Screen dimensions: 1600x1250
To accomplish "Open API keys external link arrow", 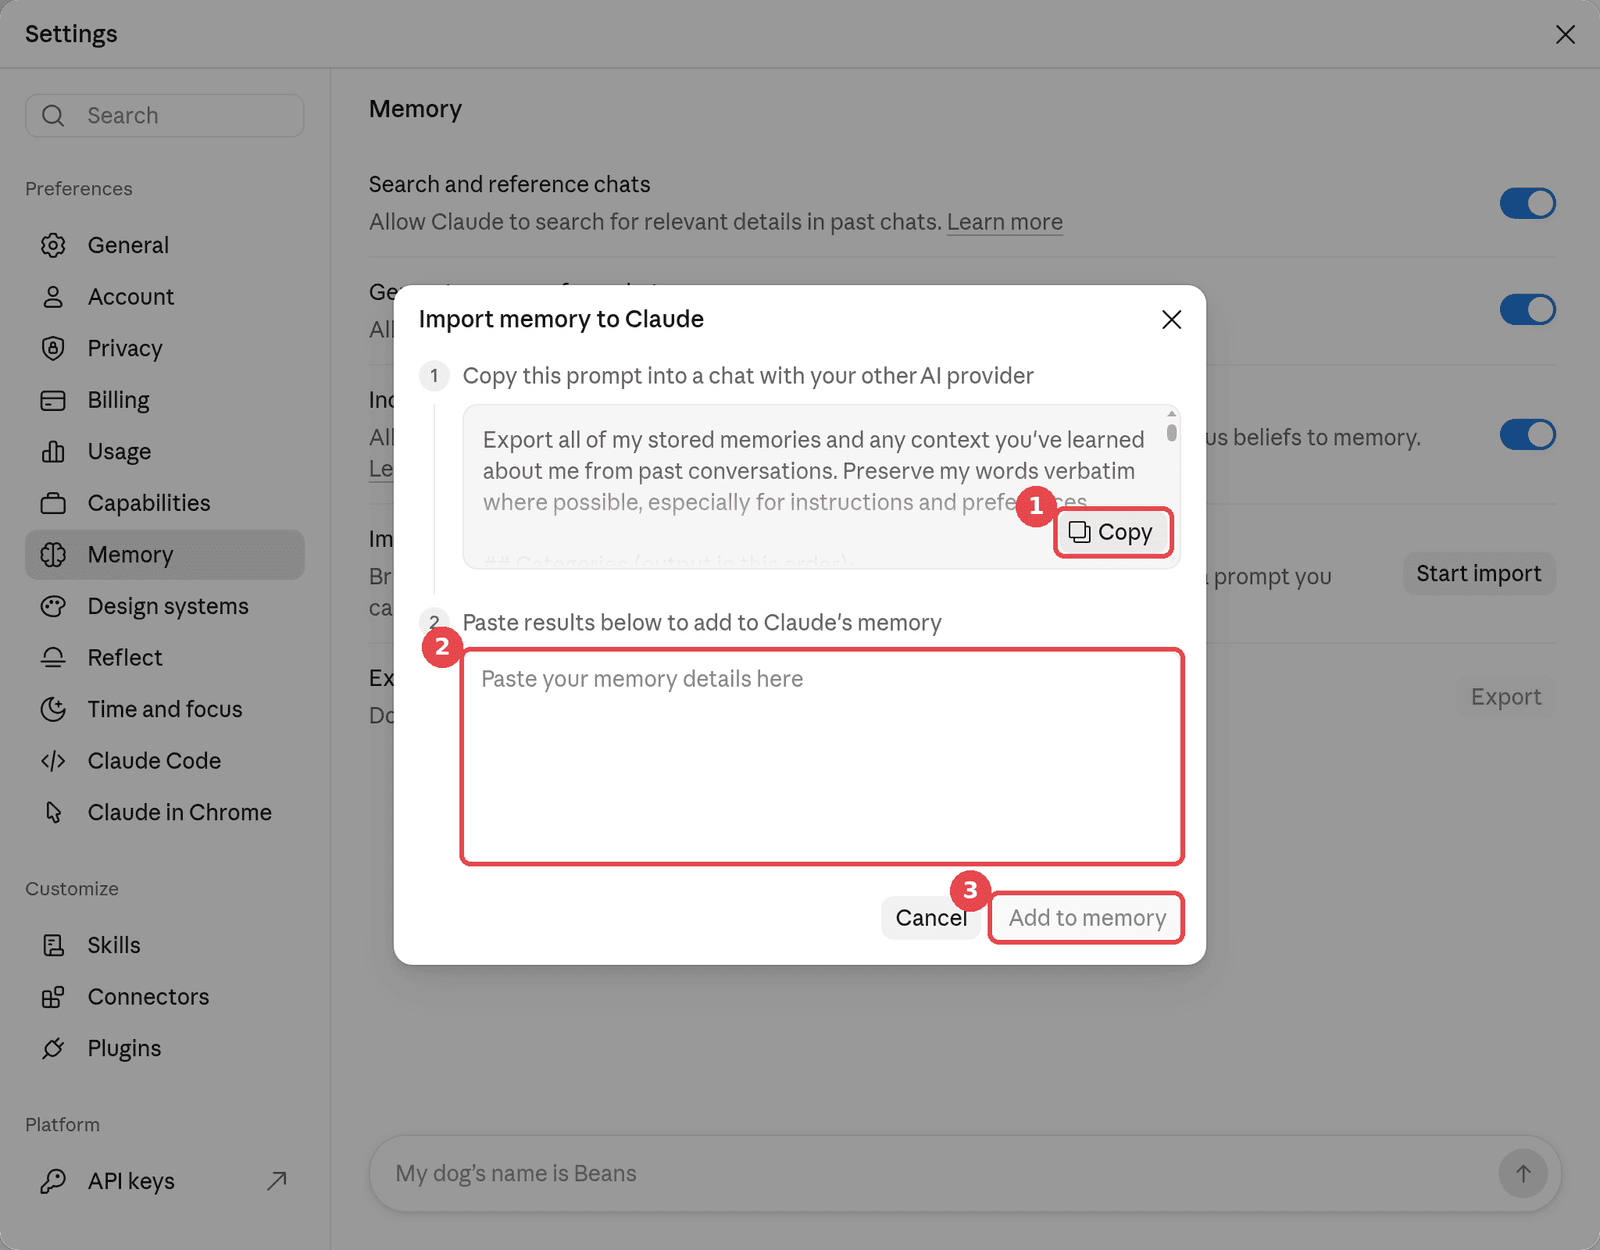I will [277, 1181].
